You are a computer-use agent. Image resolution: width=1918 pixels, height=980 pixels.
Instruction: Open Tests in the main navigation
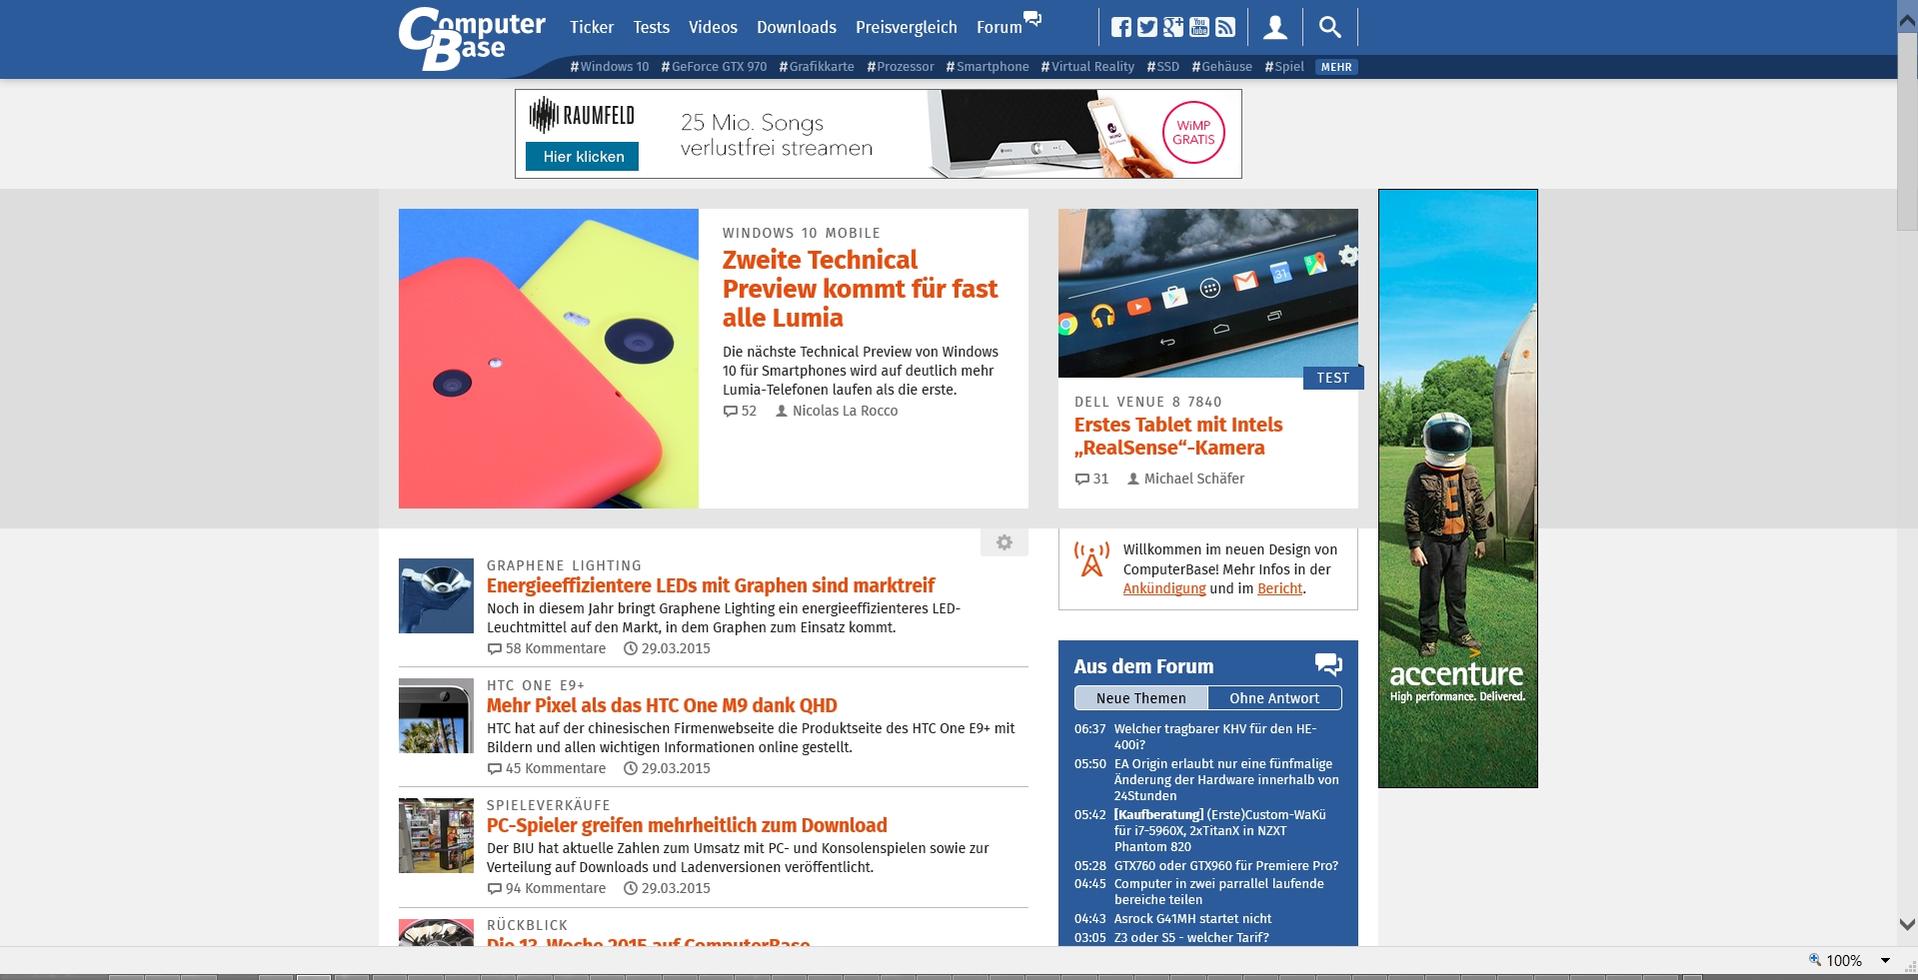click(651, 27)
